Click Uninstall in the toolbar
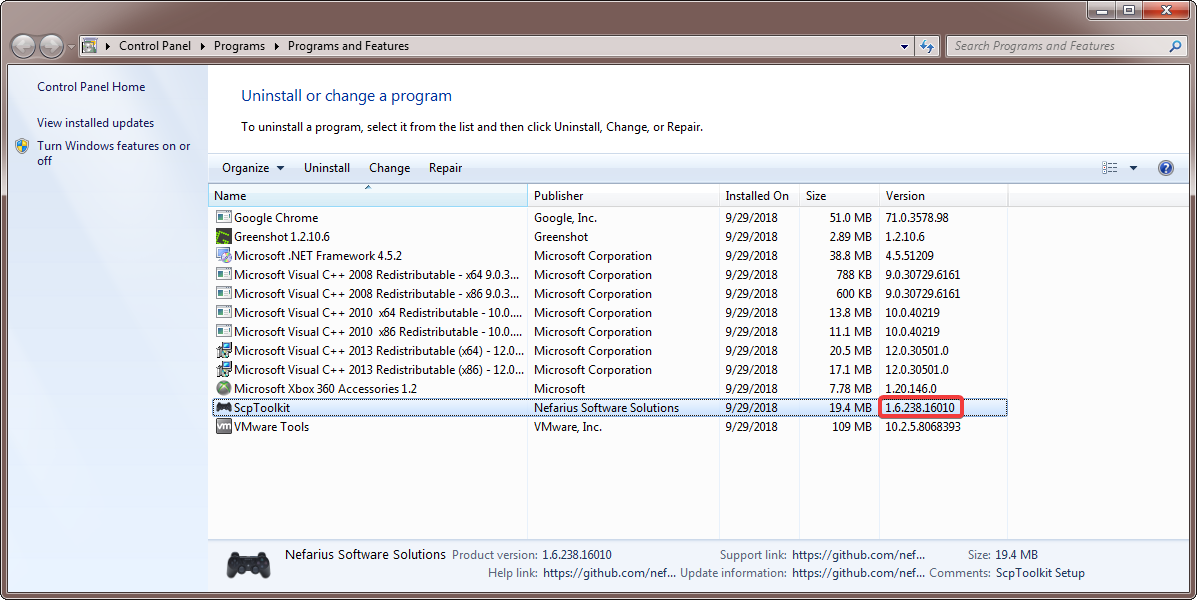This screenshot has width=1197, height=600. click(x=327, y=168)
